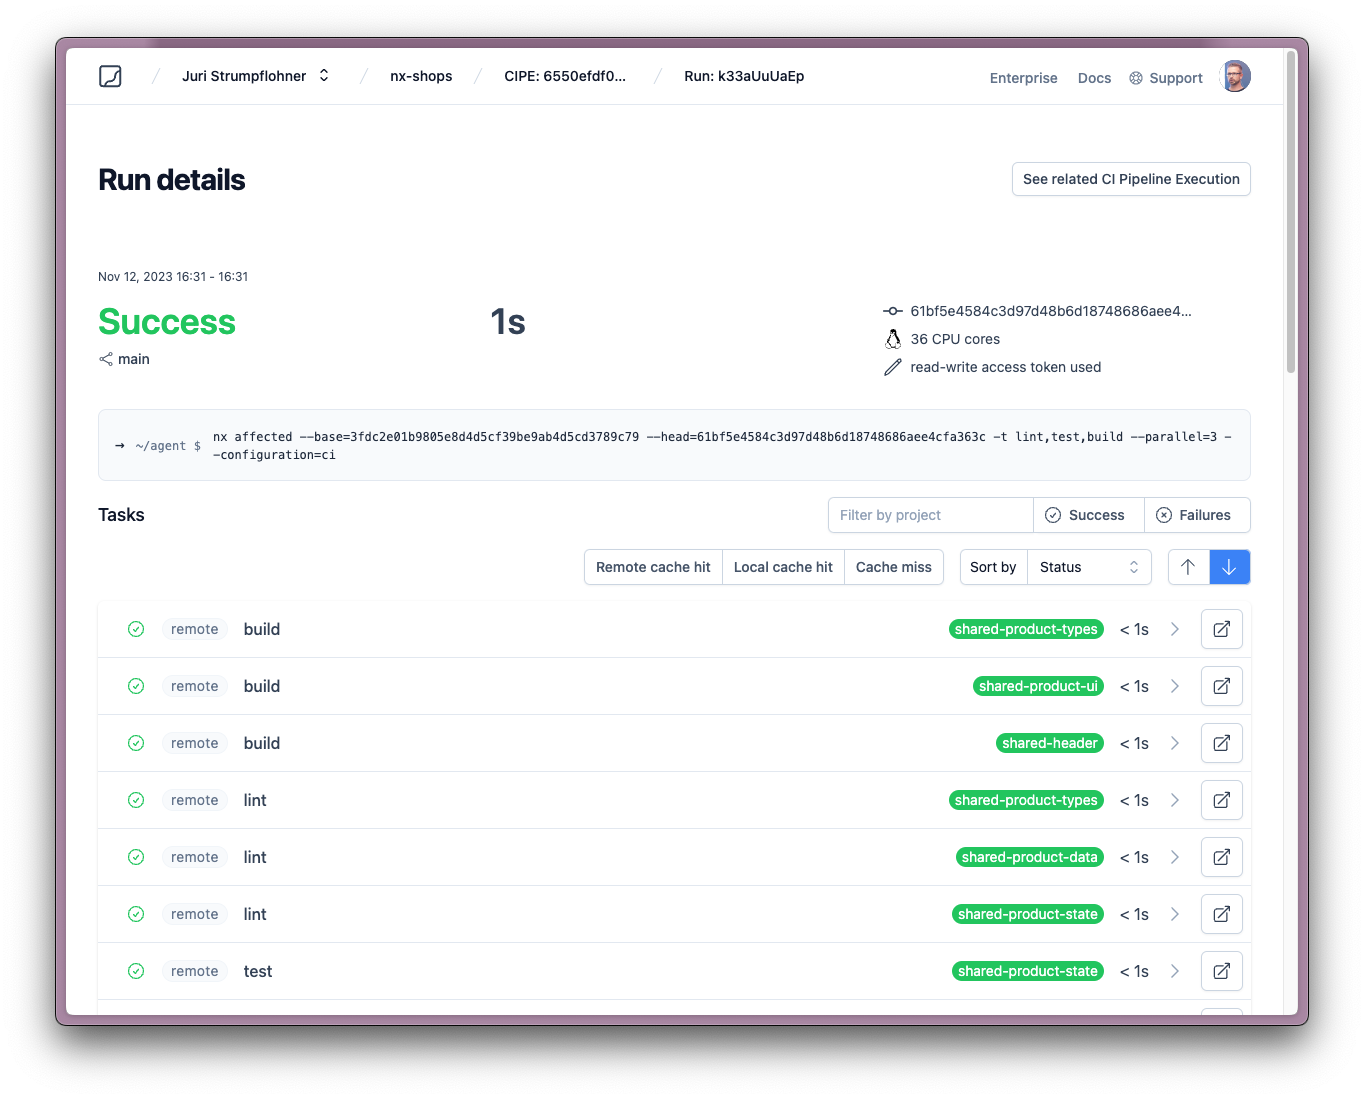This screenshot has width=1364, height=1099.
Task: Click See related CI Pipeline Execution
Action: 1131,179
